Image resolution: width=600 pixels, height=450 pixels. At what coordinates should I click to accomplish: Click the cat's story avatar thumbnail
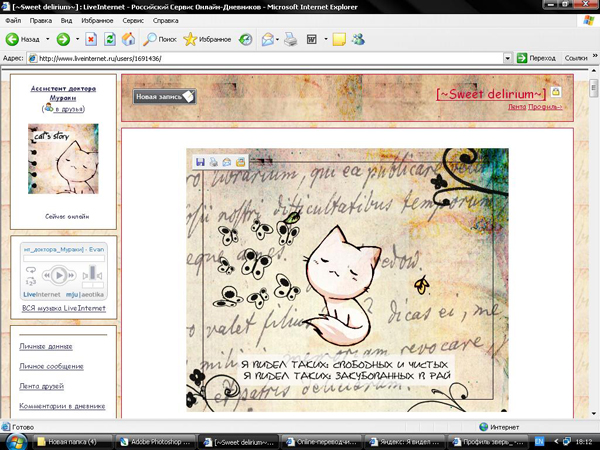point(63,158)
